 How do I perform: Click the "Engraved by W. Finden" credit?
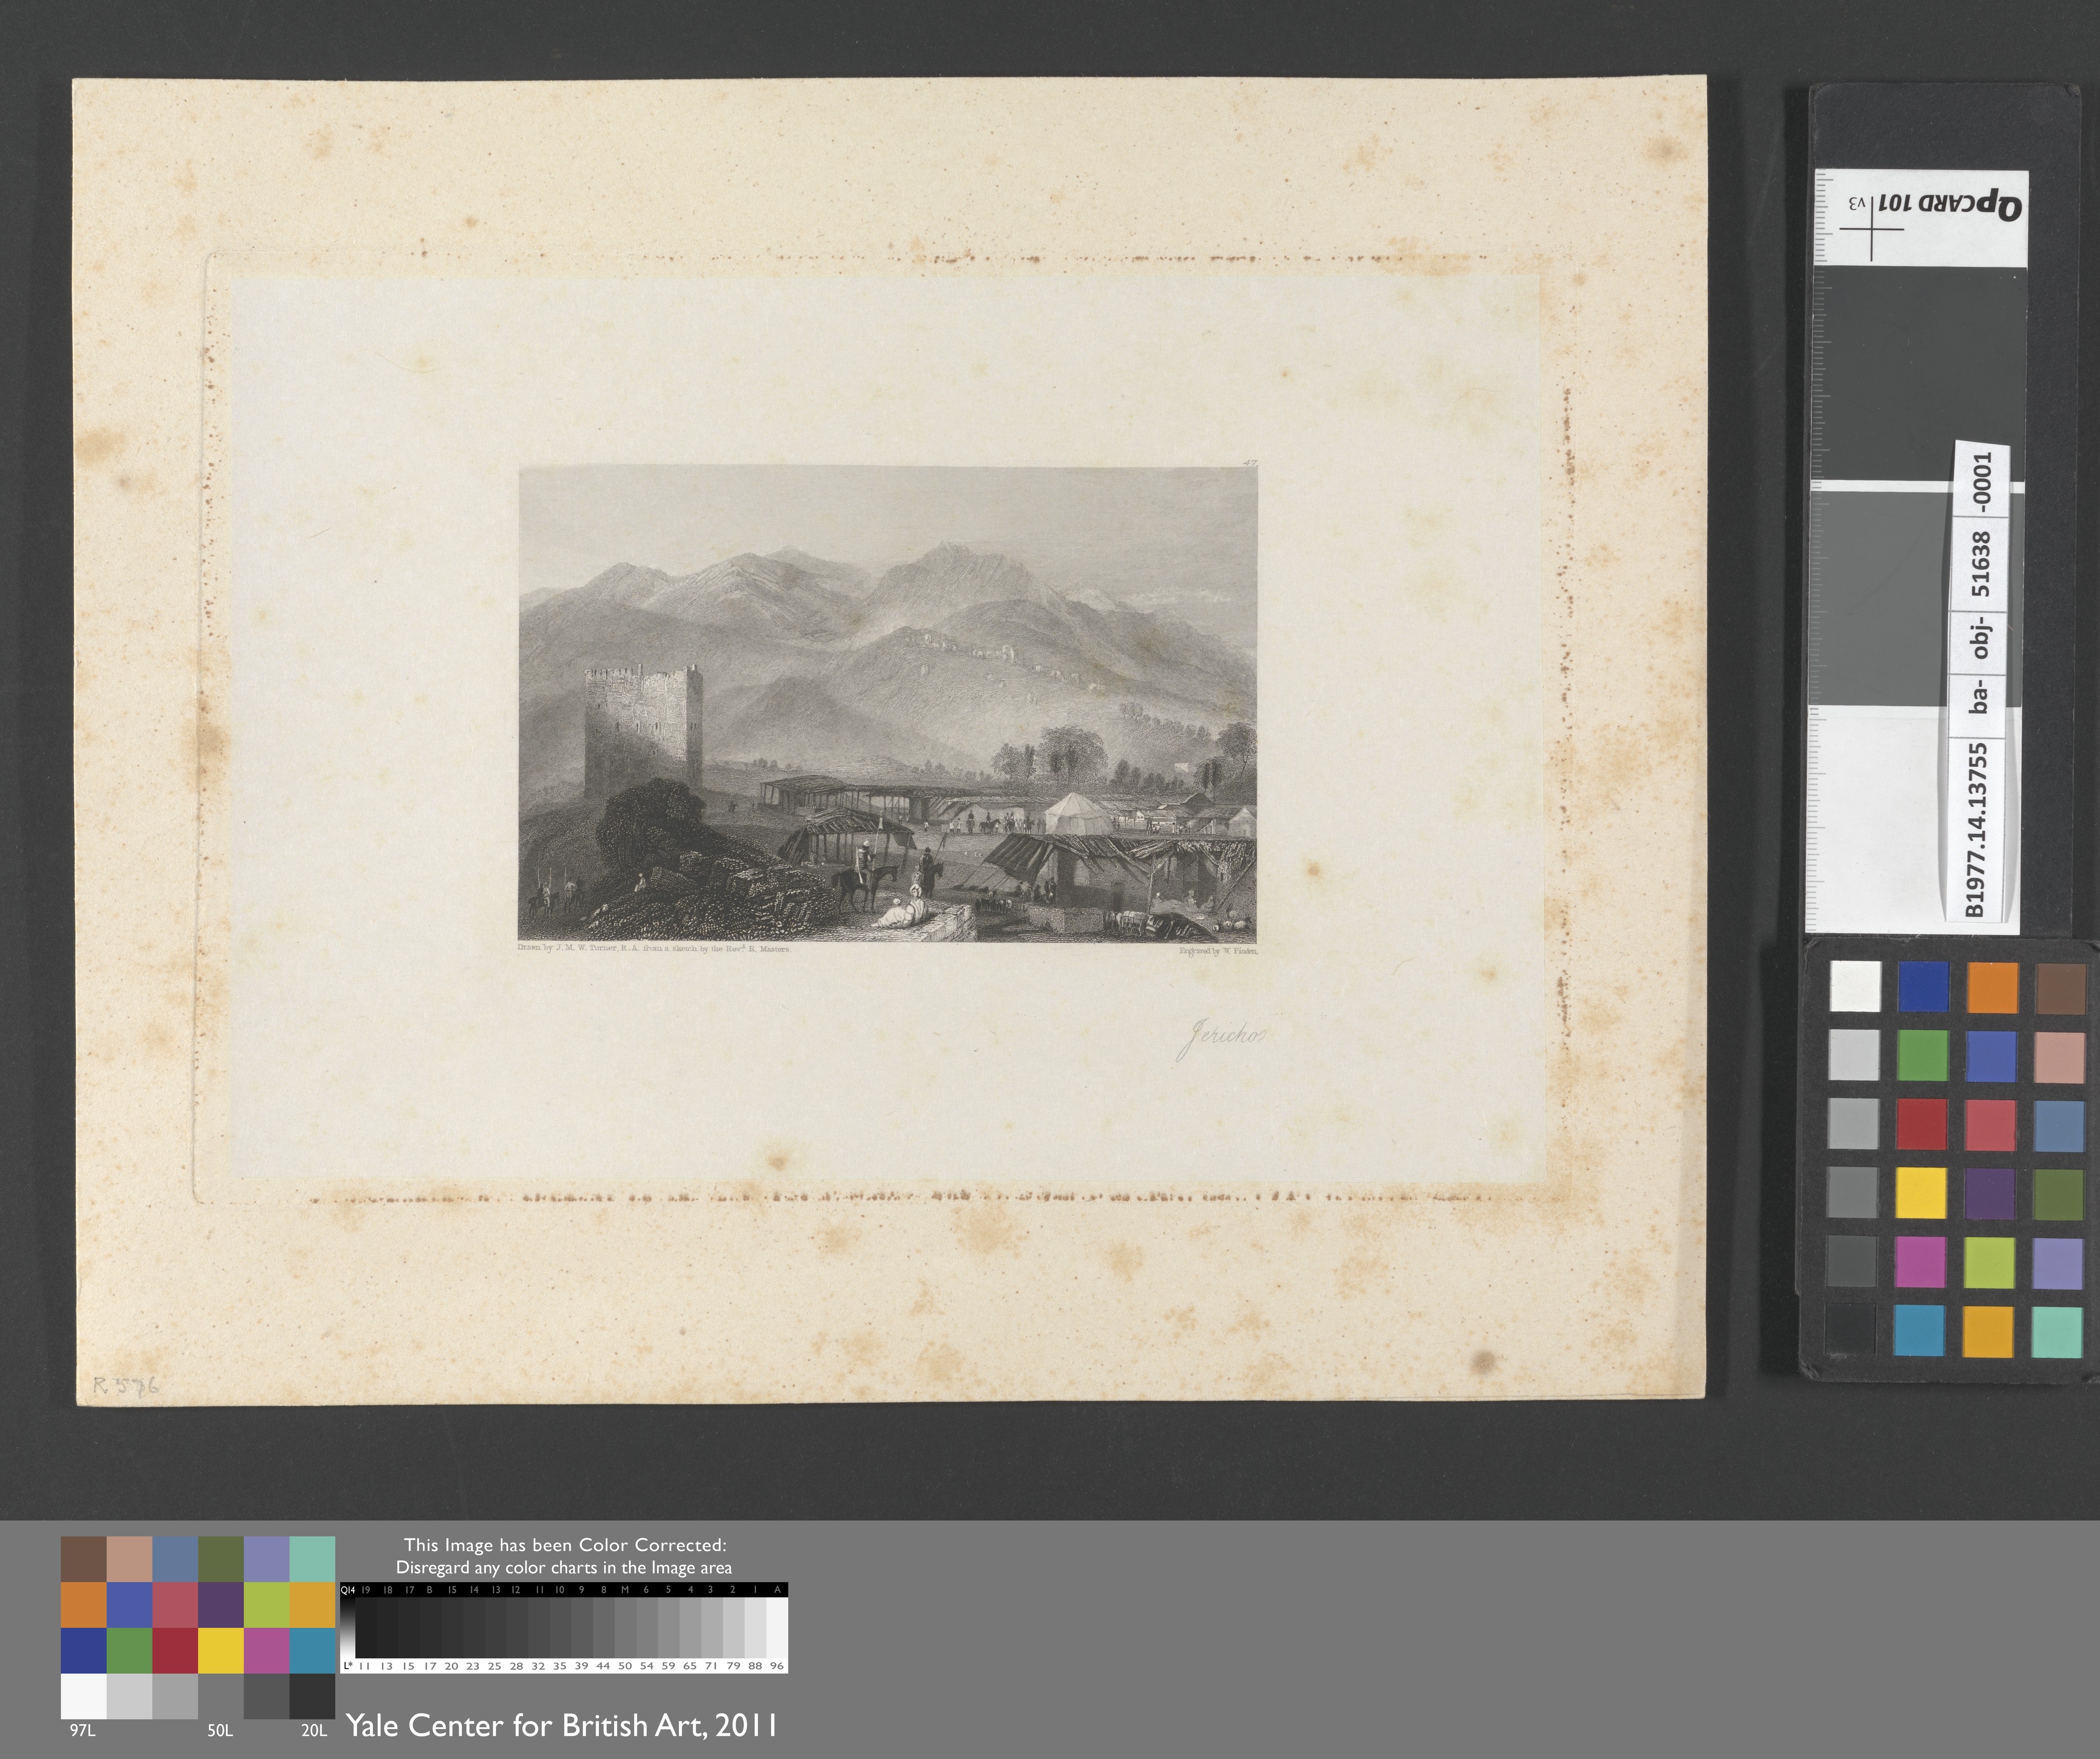(x=1218, y=951)
